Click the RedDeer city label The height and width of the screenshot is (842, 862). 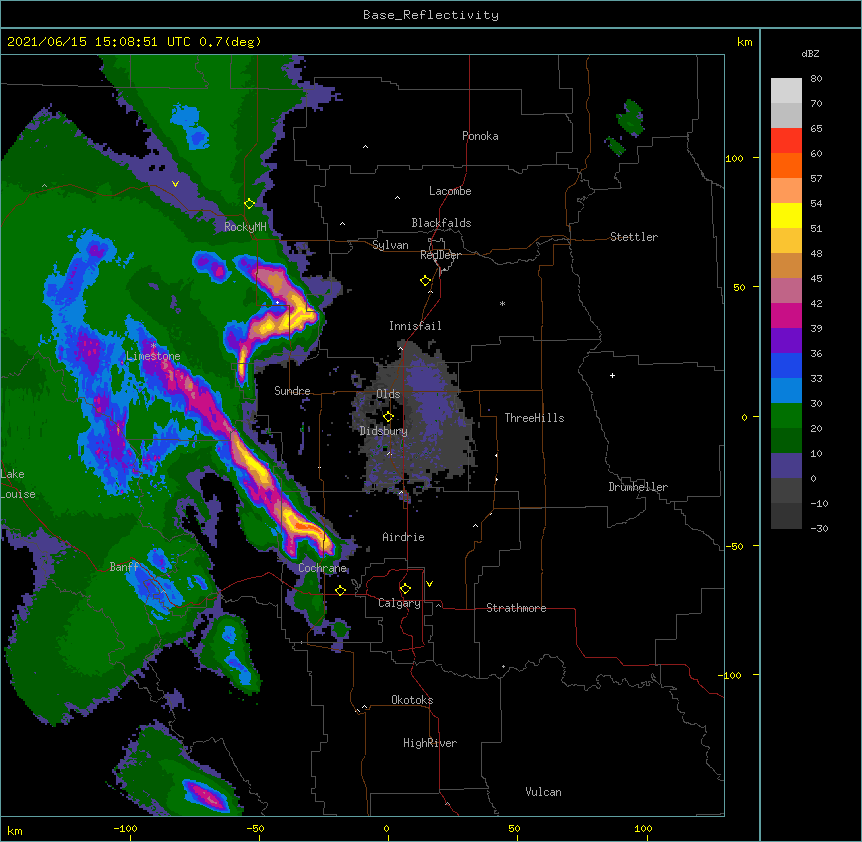click(440, 255)
